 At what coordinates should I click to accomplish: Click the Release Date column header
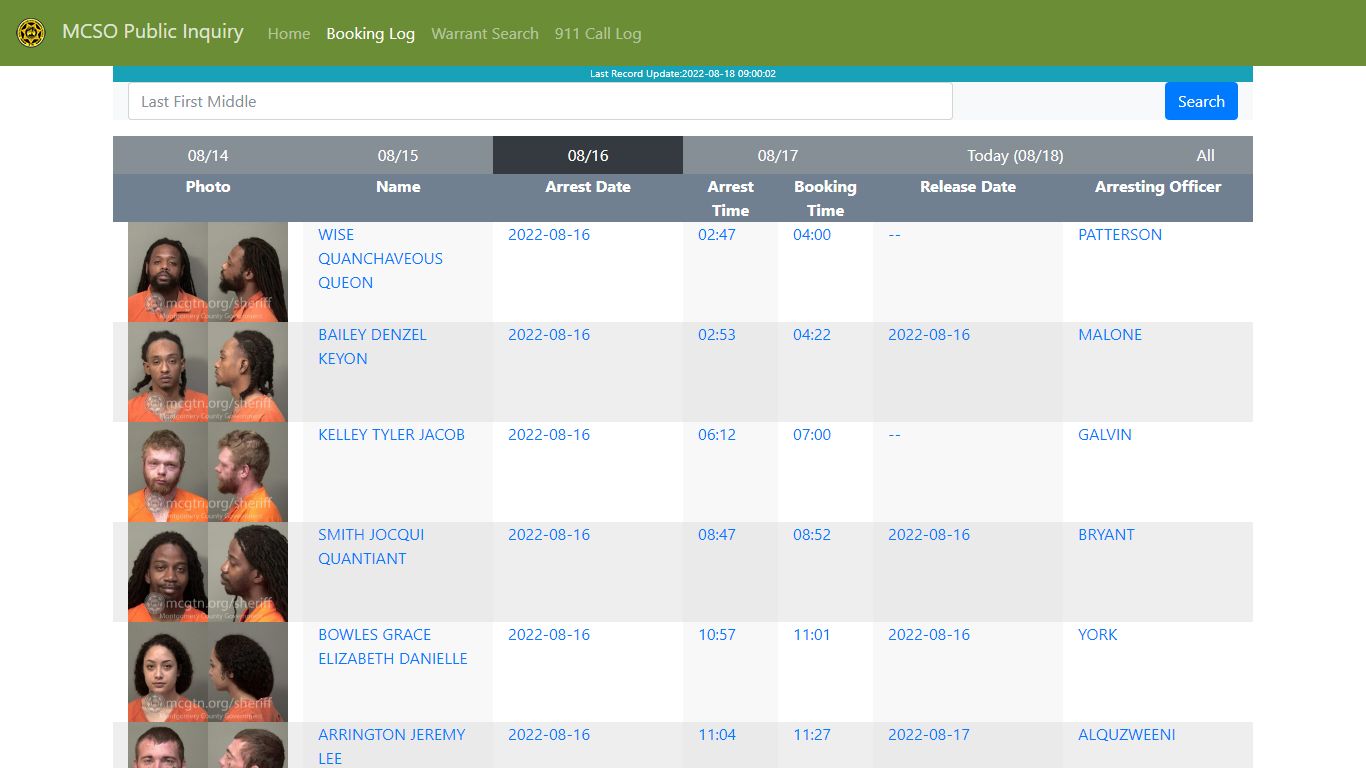[x=968, y=186]
